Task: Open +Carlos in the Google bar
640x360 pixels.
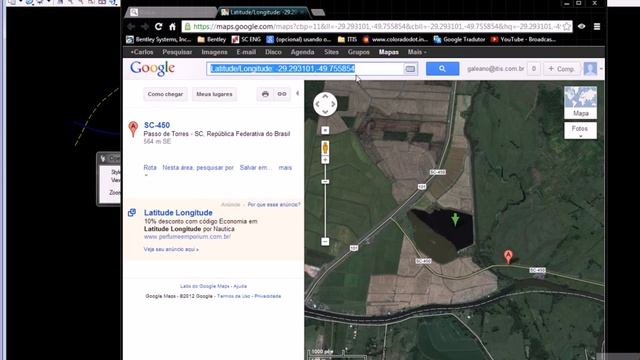Action: tap(142, 52)
